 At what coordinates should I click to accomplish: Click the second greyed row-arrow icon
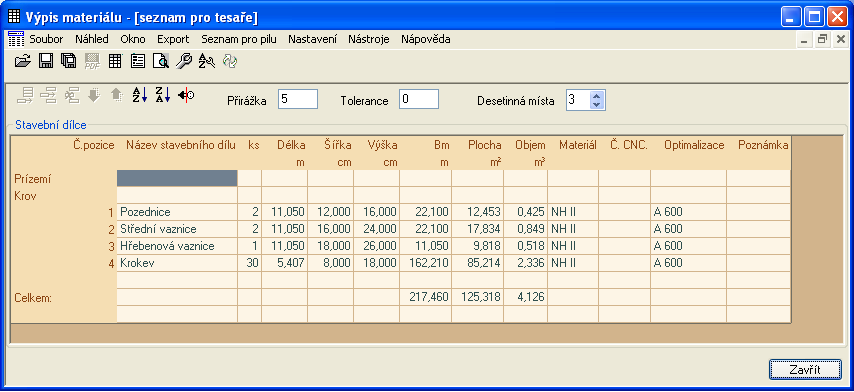click(x=48, y=95)
